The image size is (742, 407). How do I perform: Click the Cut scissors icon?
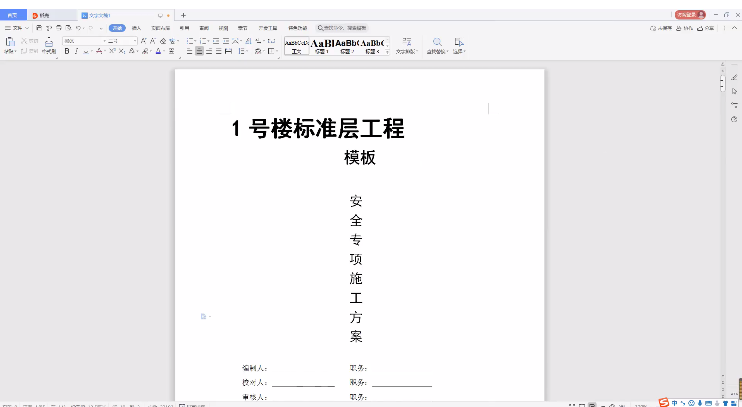(x=24, y=41)
